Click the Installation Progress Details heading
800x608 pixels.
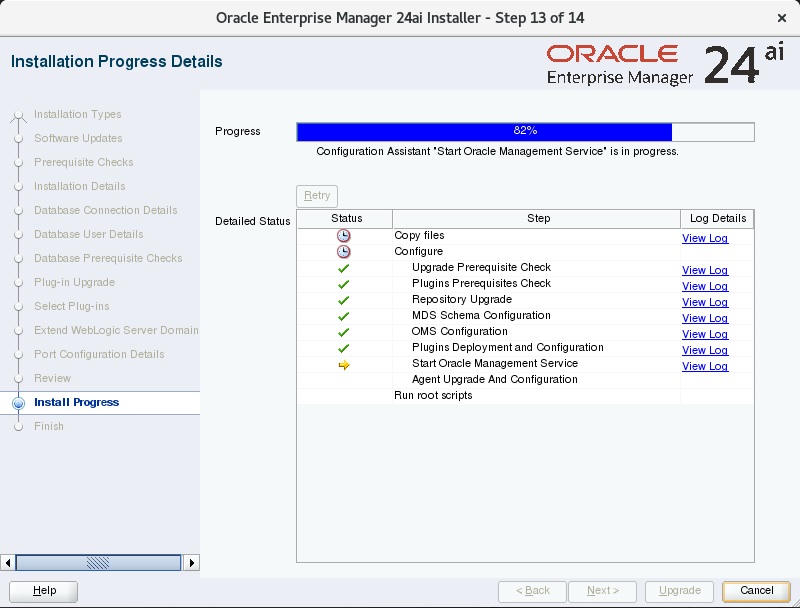117,61
